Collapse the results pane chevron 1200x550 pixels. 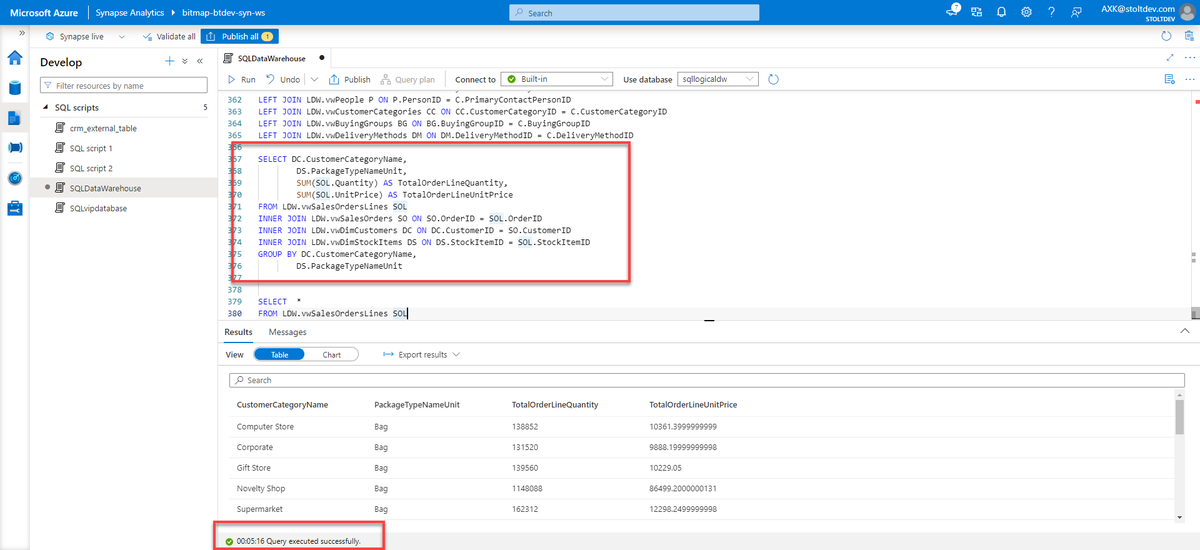tap(1186, 331)
